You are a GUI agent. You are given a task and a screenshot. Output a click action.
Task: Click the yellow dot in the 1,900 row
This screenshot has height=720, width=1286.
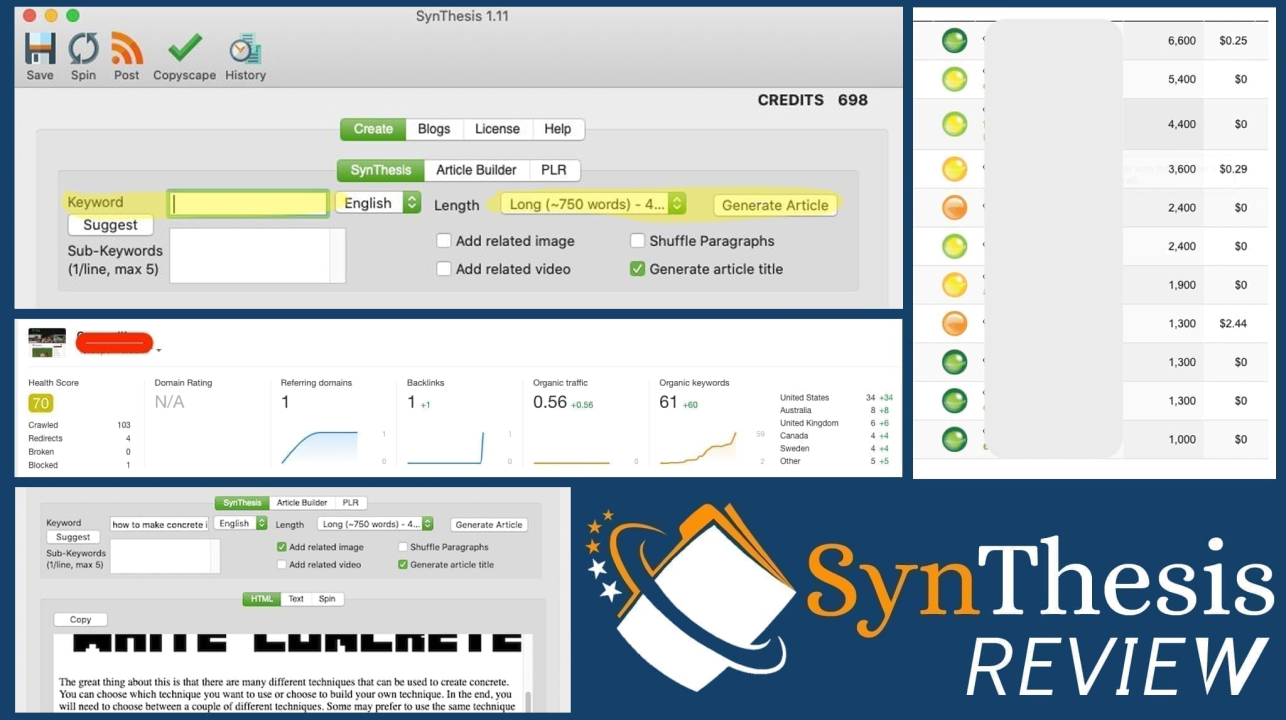point(955,285)
